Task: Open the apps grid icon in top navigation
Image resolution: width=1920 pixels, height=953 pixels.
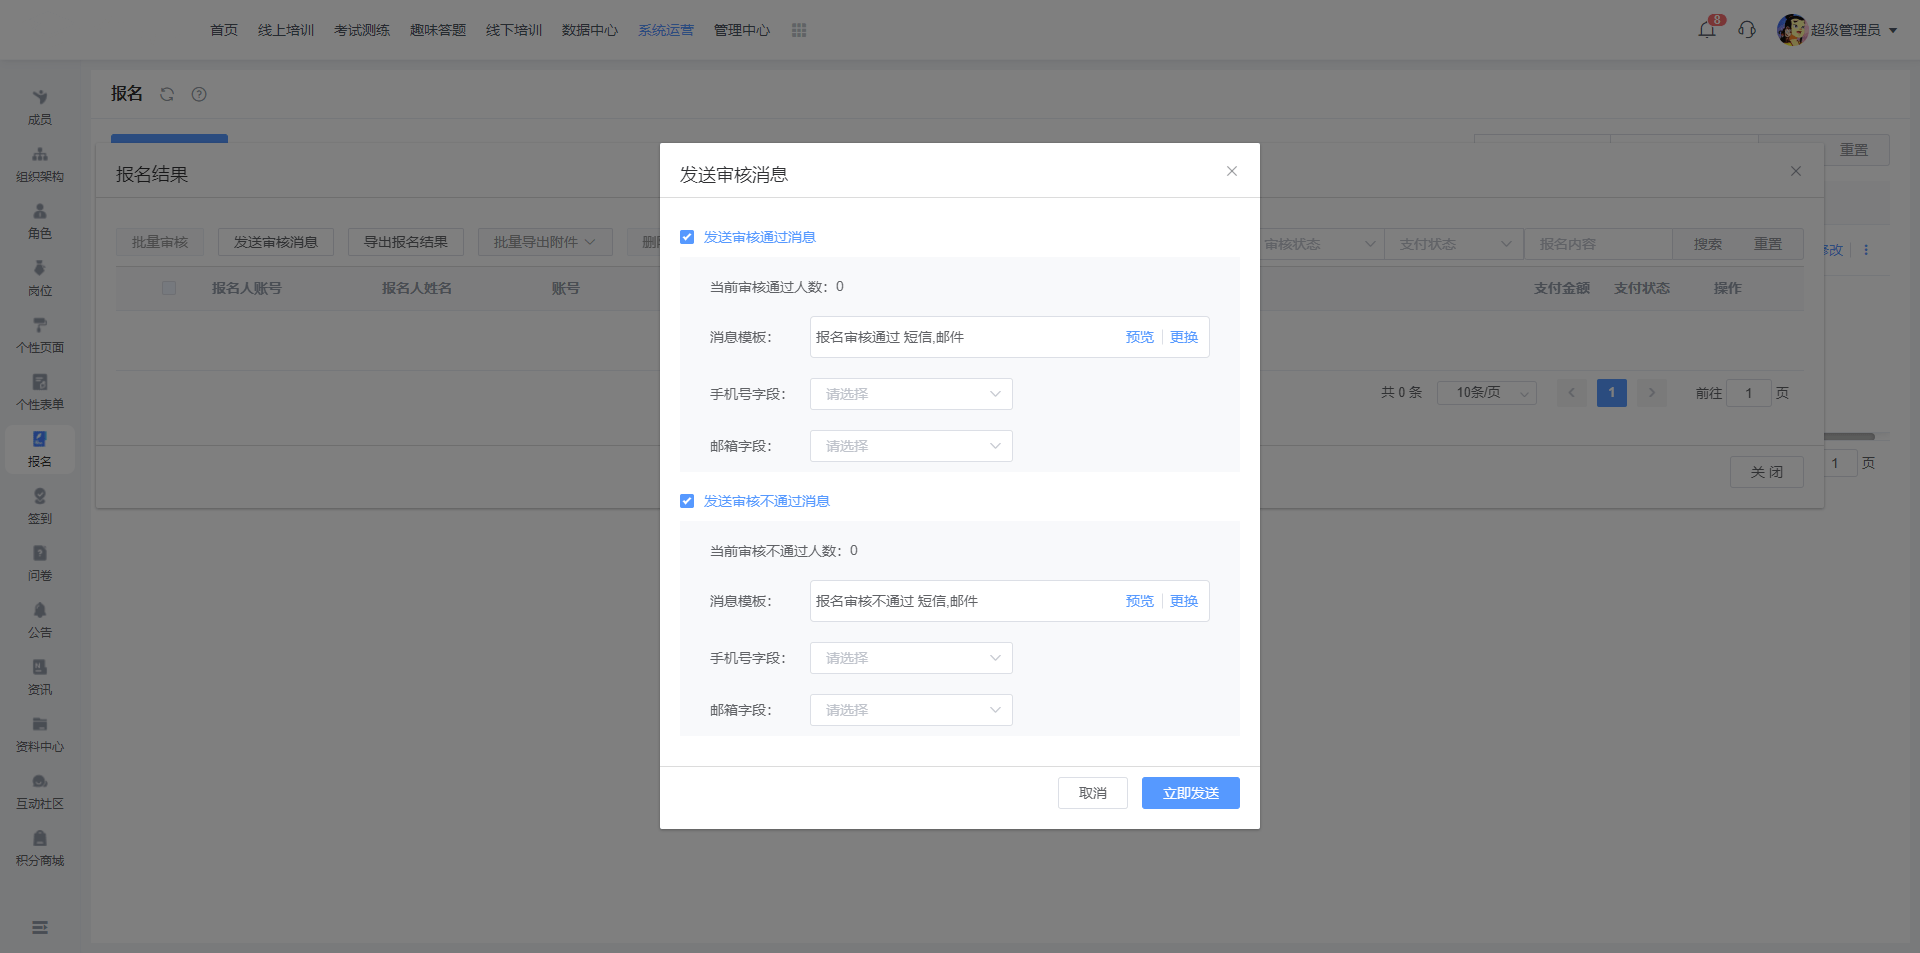Action: click(799, 30)
